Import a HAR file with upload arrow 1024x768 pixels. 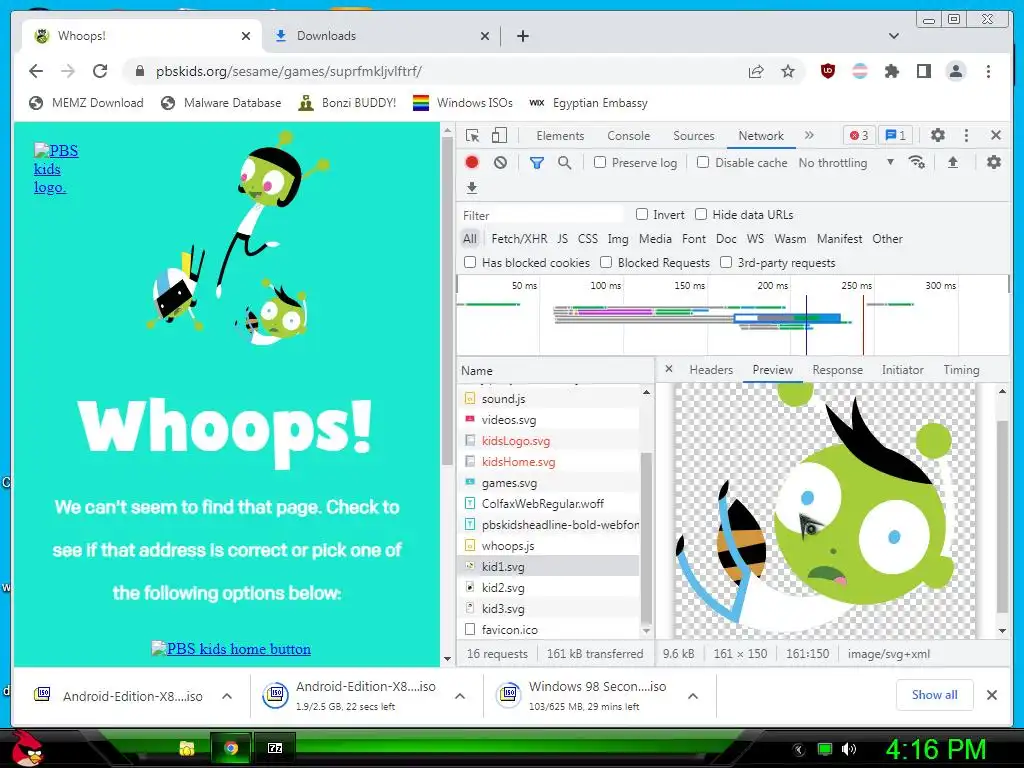click(x=953, y=162)
